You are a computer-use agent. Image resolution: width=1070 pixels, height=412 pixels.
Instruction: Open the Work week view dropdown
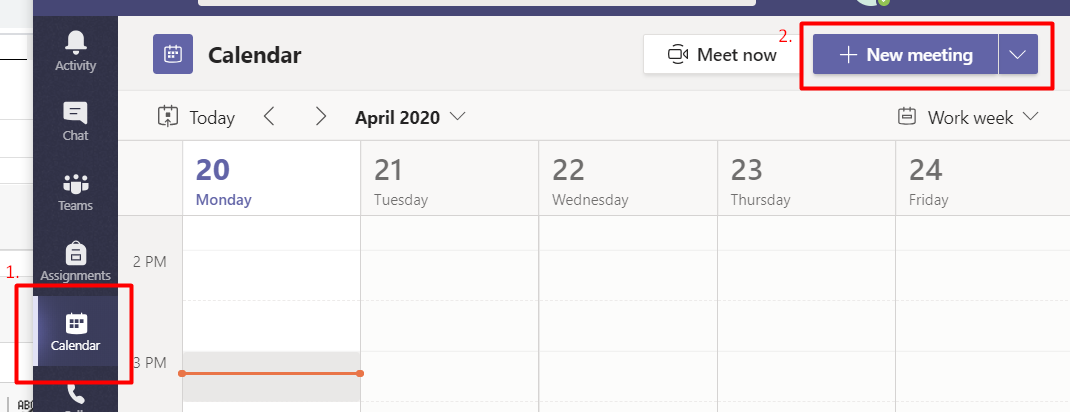tap(969, 117)
